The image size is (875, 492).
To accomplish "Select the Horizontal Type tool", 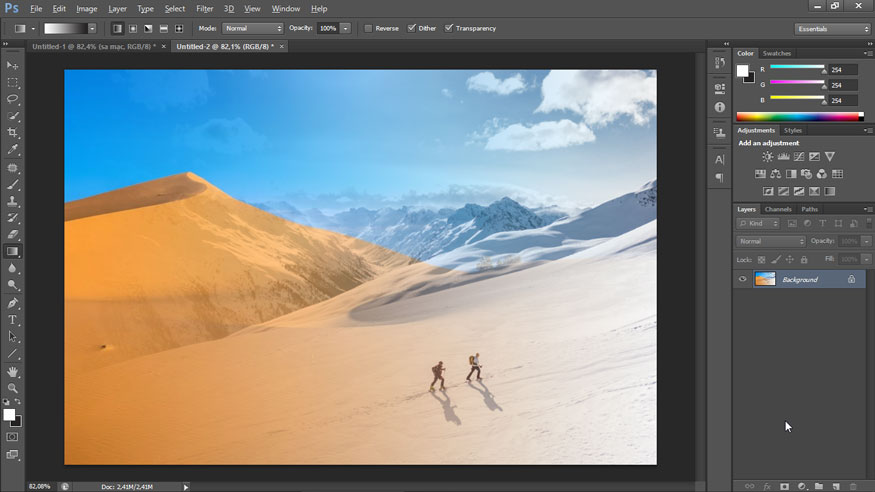I will pos(13,320).
